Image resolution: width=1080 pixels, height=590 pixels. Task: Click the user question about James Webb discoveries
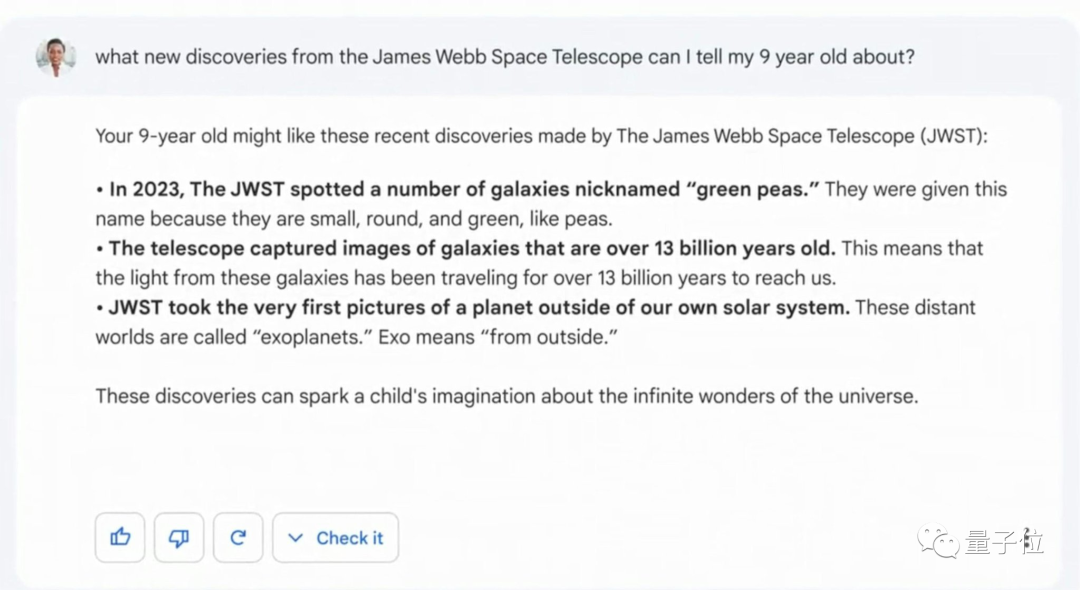(504, 57)
